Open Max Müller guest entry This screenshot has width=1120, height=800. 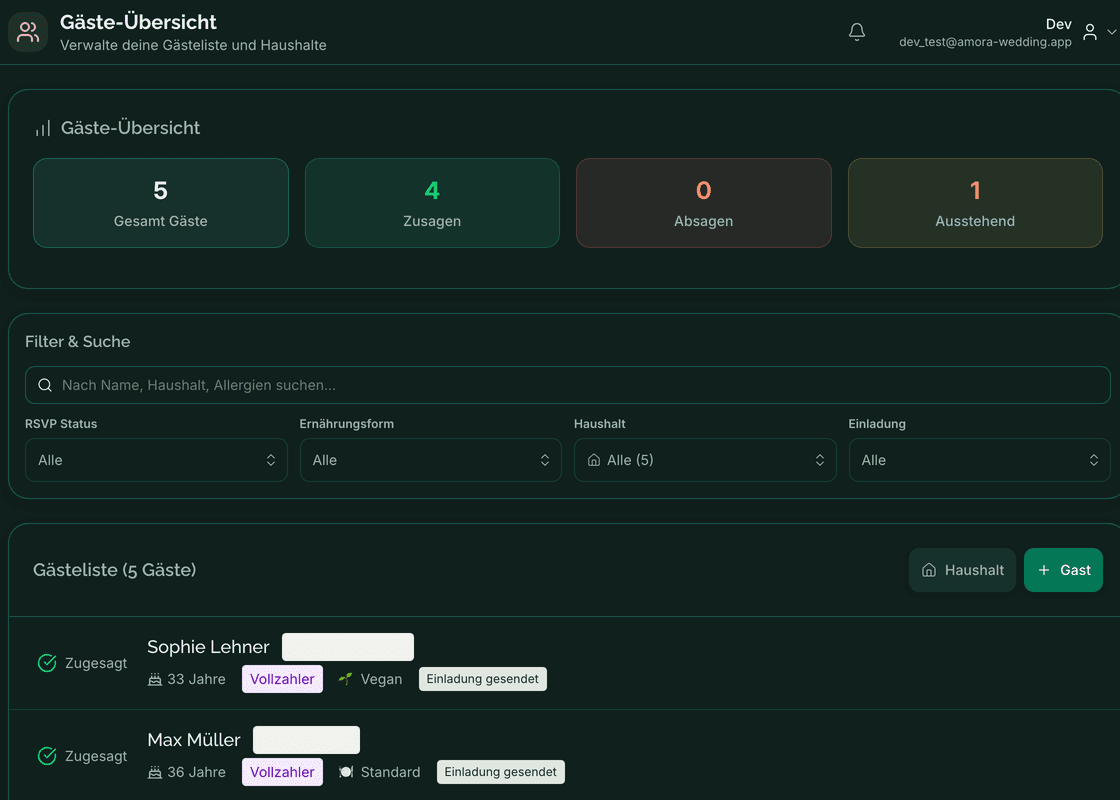click(564, 755)
